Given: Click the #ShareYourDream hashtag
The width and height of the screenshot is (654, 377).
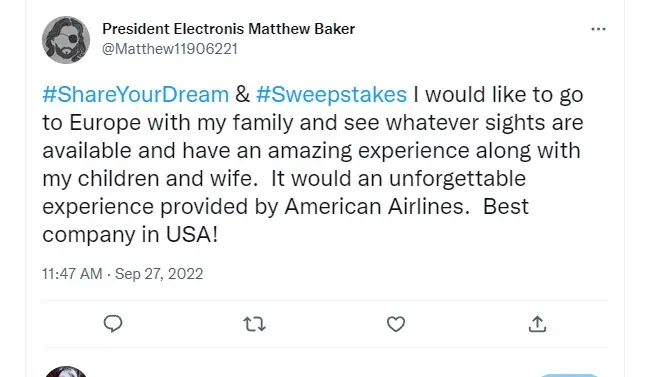Looking at the screenshot, I should pos(136,94).
